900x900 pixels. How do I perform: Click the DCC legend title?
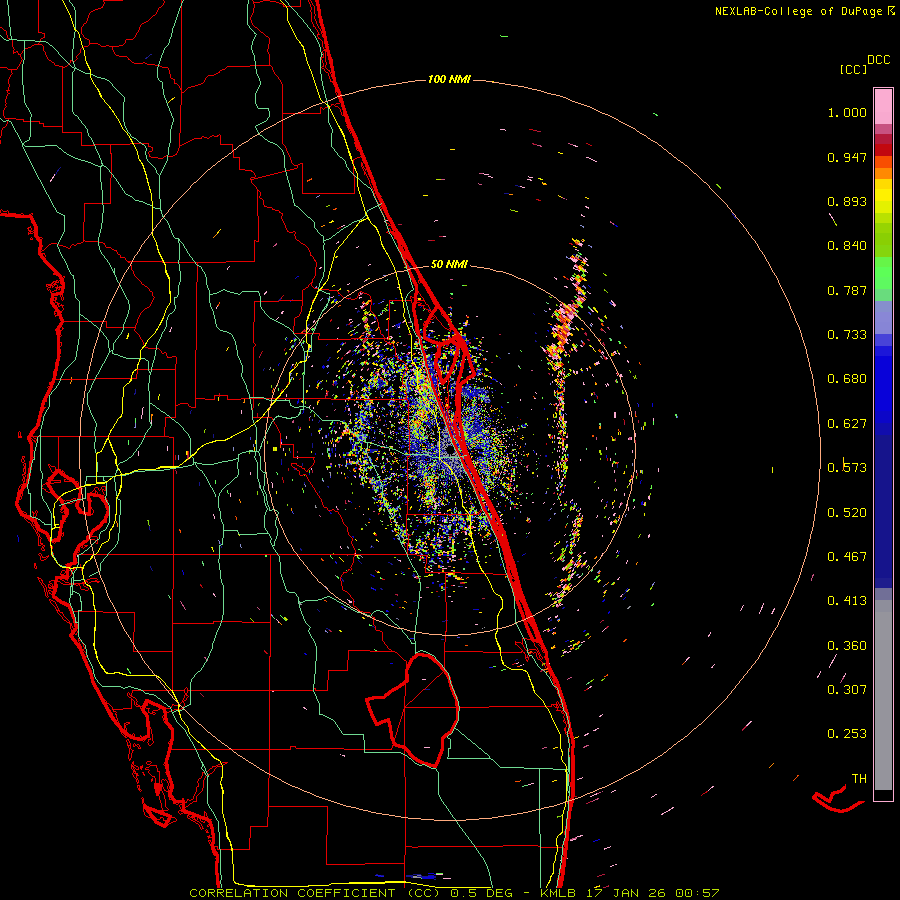point(878,60)
